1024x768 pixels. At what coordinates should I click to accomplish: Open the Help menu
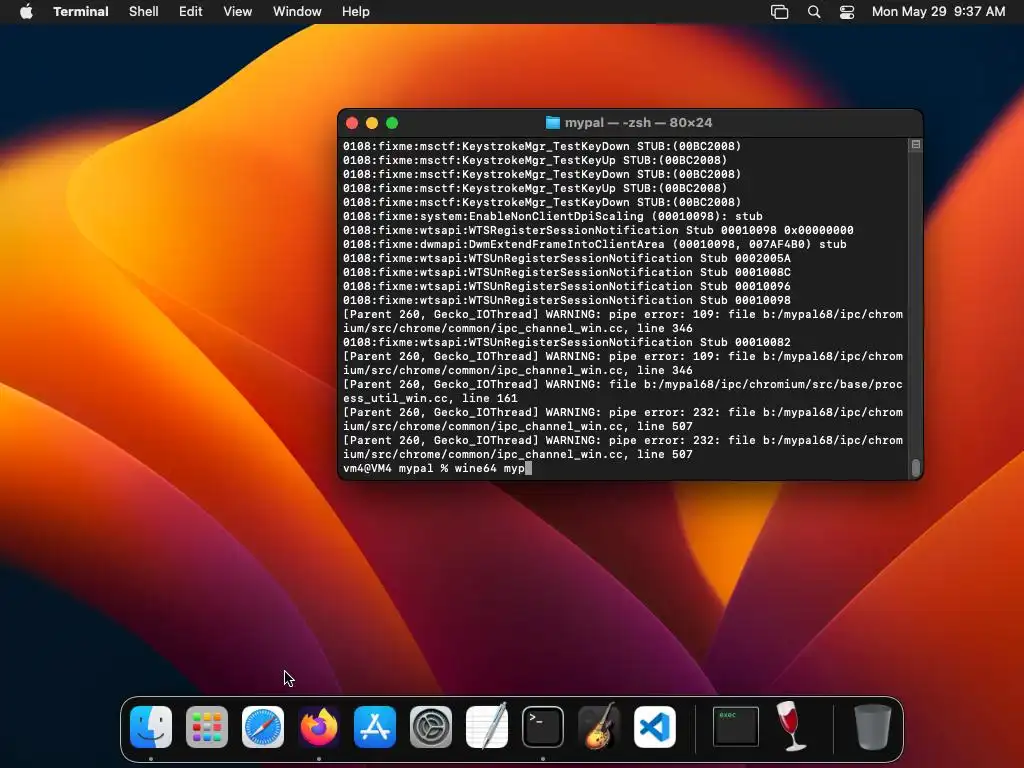pyautogui.click(x=356, y=12)
